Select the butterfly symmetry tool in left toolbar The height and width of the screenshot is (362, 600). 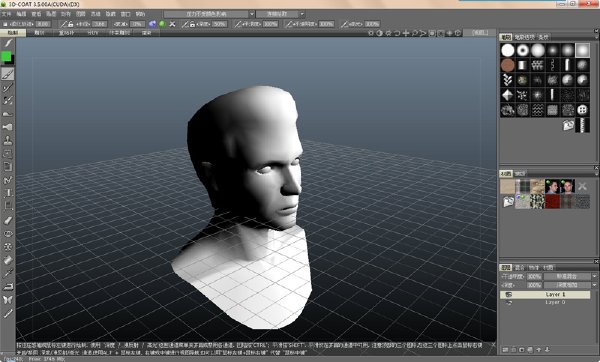(x=8, y=300)
